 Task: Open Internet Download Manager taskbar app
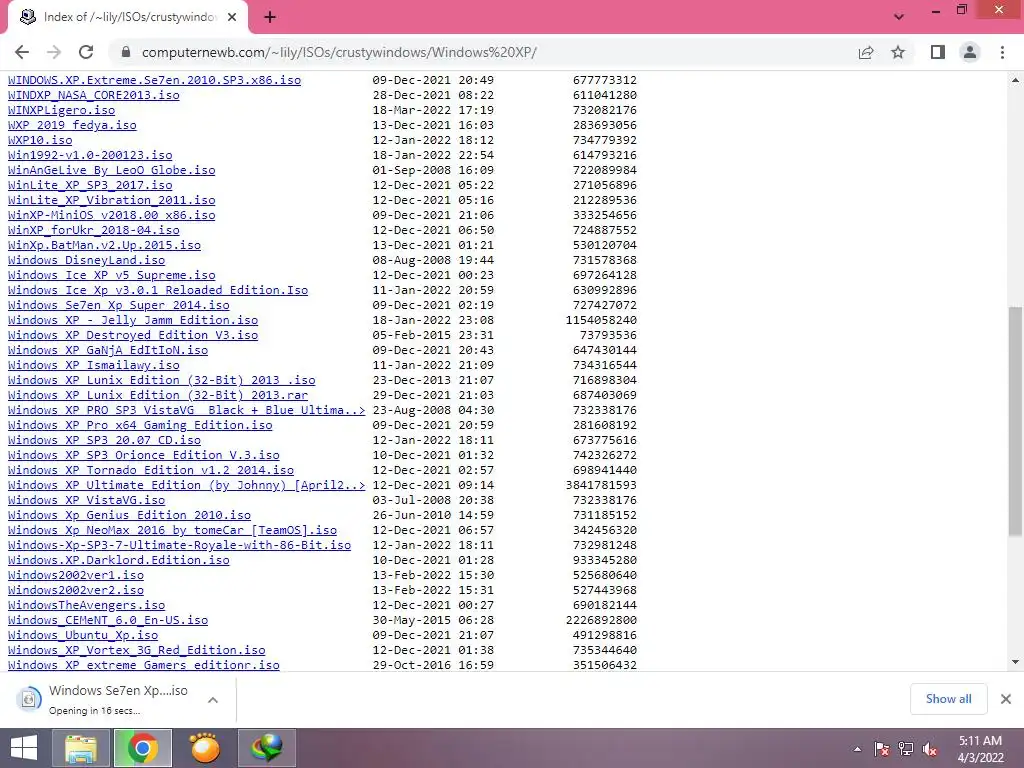(x=266, y=748)
